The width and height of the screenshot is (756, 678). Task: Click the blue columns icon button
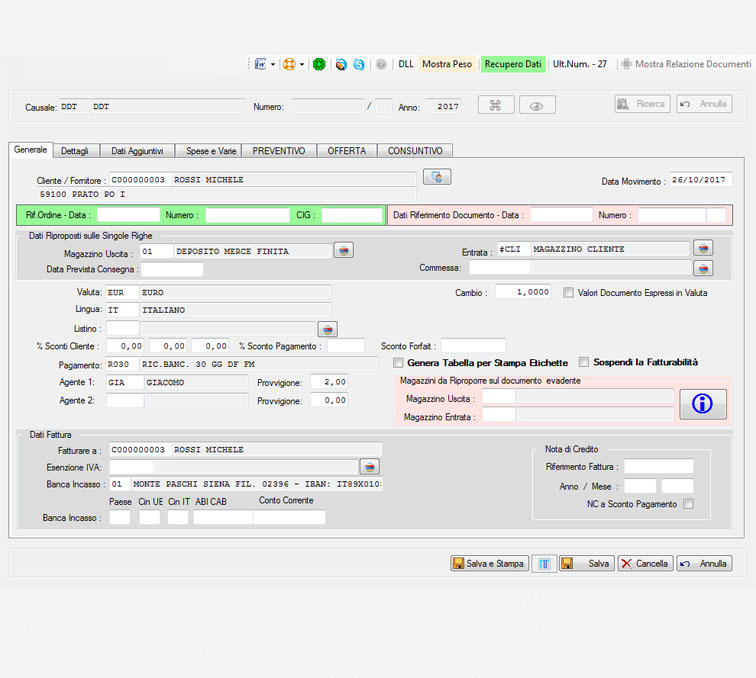(544, 563)
